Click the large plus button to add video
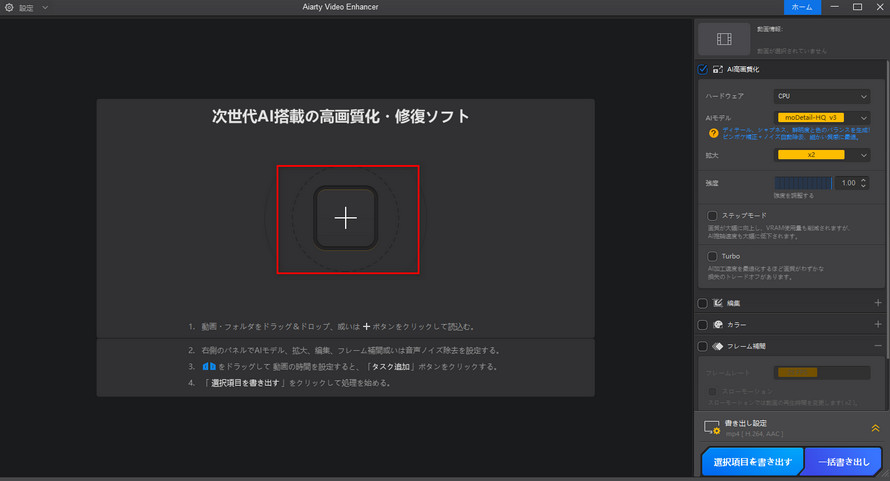The width and height of the screenshot is (890, 481). pyautogui.click(x=346, y=218)
